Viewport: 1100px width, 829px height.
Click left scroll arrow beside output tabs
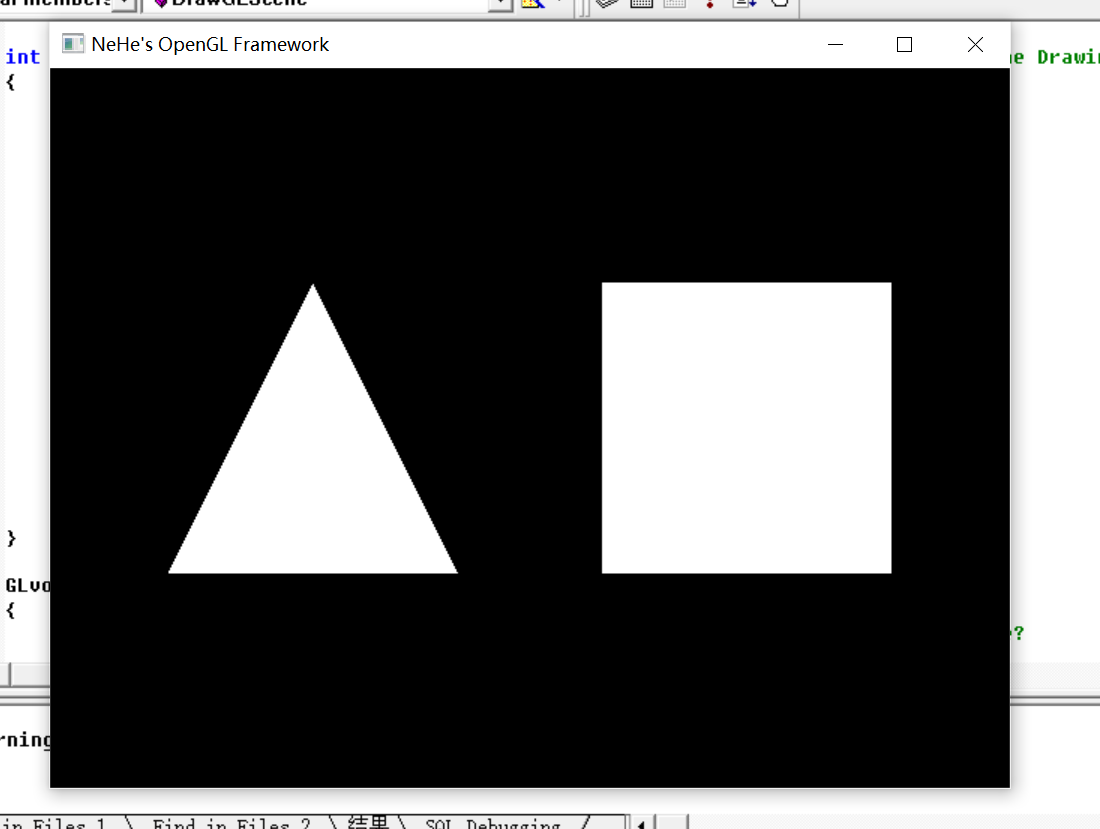(x=640, y=823)
